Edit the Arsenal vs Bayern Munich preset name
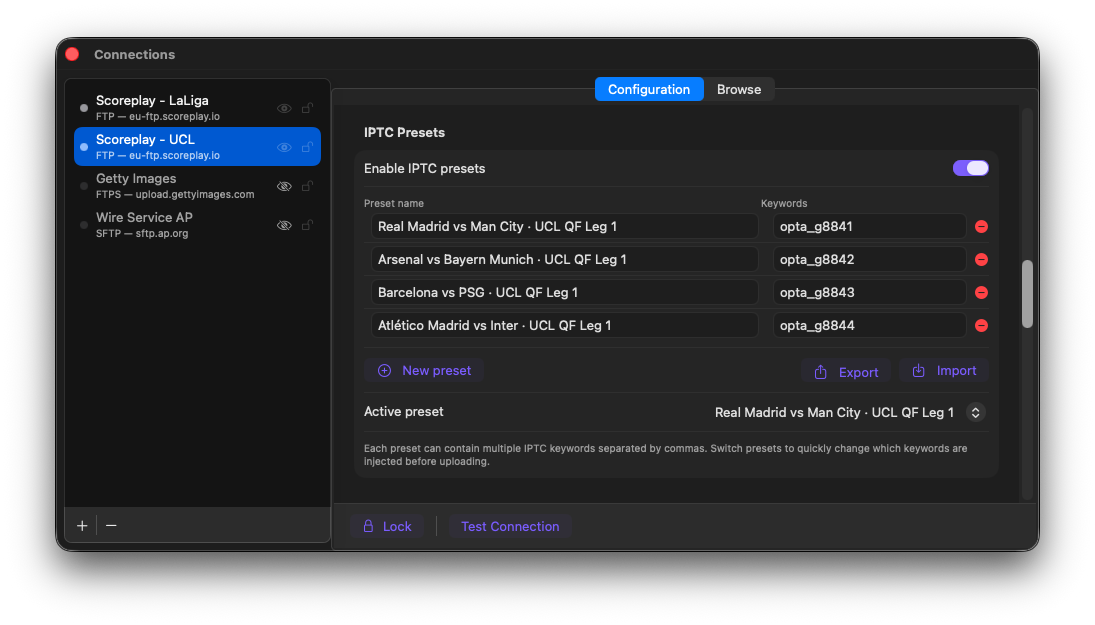This screenshot has width=1095, height=625. point(564,259)
